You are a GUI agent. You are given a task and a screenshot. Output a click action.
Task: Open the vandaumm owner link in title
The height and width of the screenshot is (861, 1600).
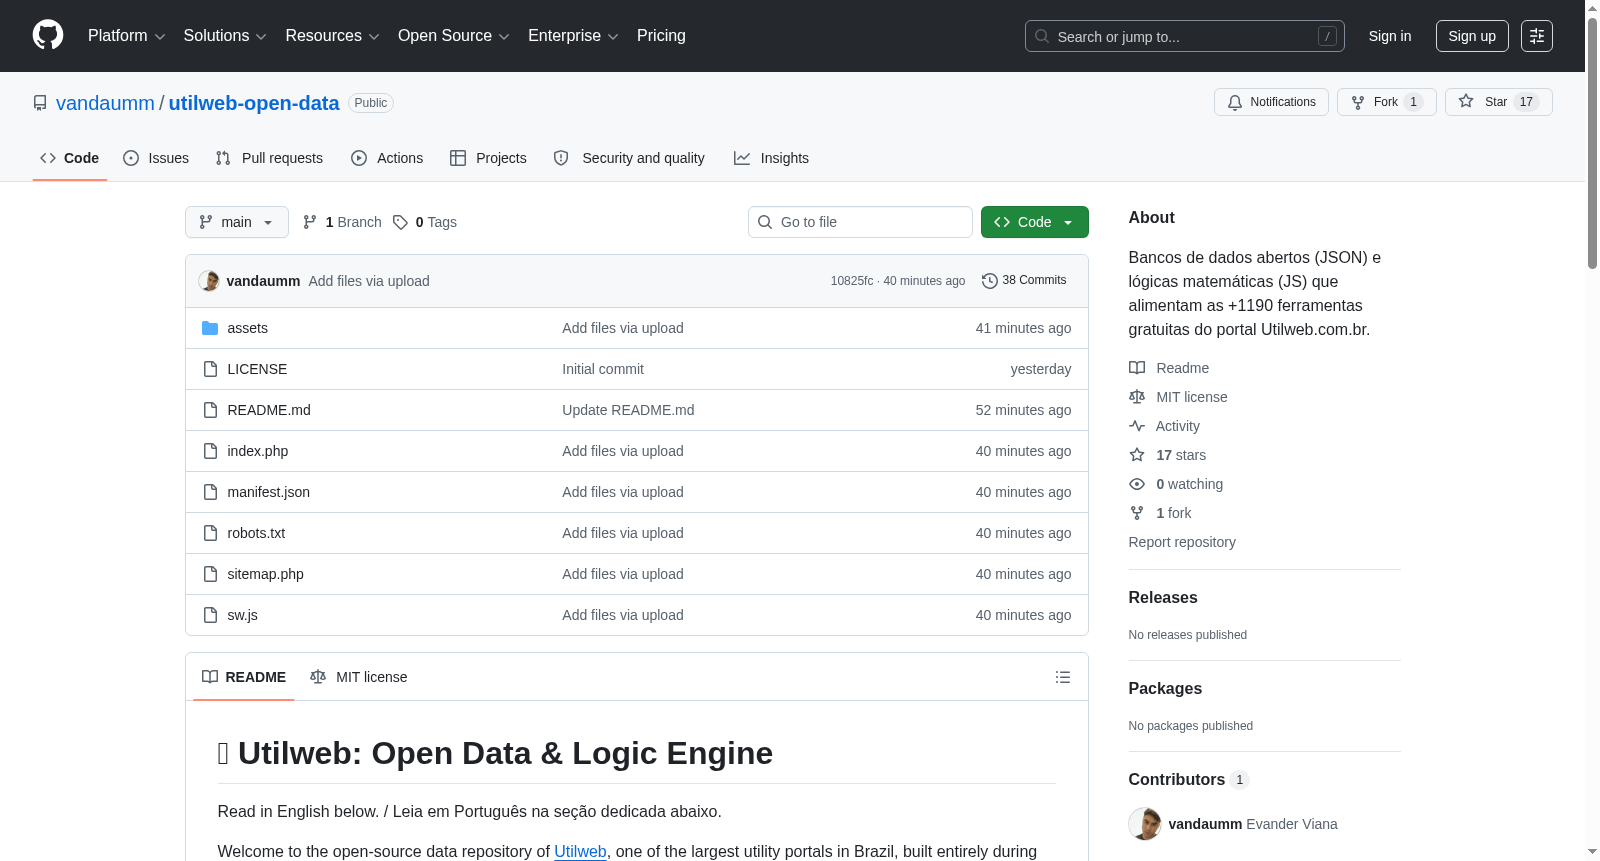coord(105,103)
